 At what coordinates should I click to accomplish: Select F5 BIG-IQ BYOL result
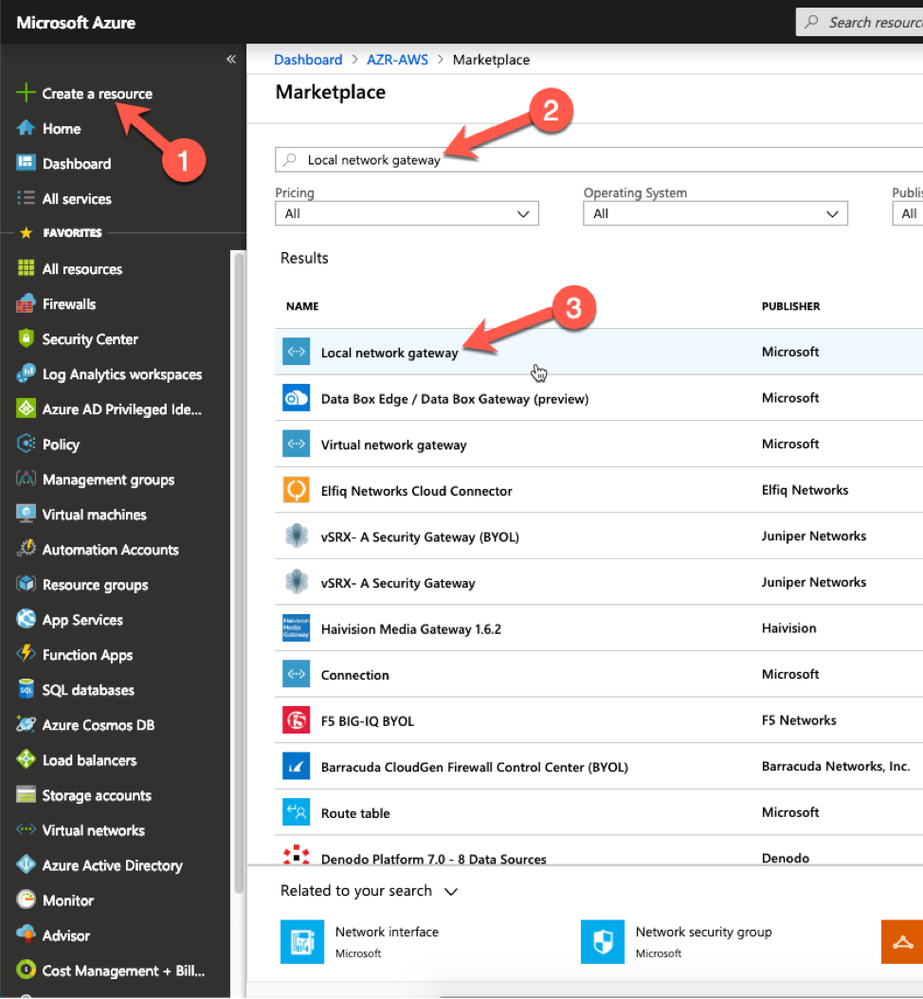(x=599, y=721)
